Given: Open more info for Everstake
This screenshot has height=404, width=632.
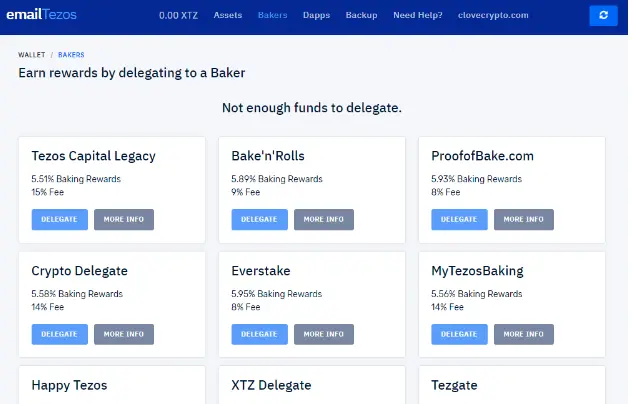Looking at the screenshot, I should [324, 334].
